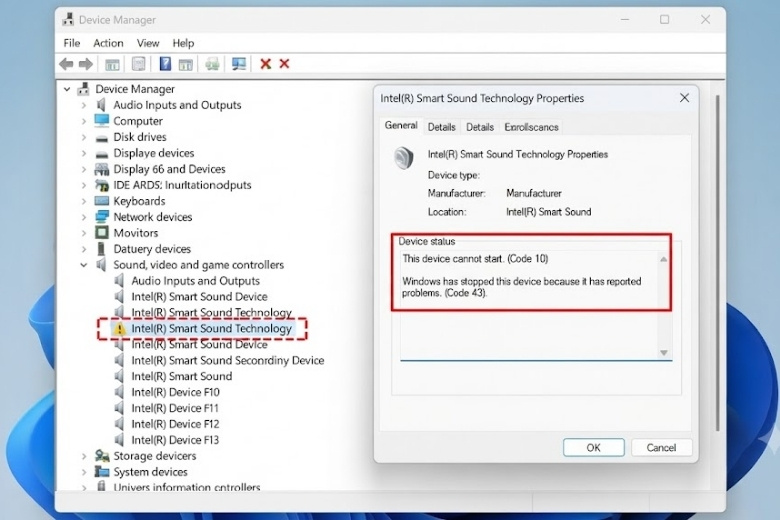Select the IDE ARDS: Inurltationodputs category
Screen dimensions: 780x520
(x=182, y=185)
